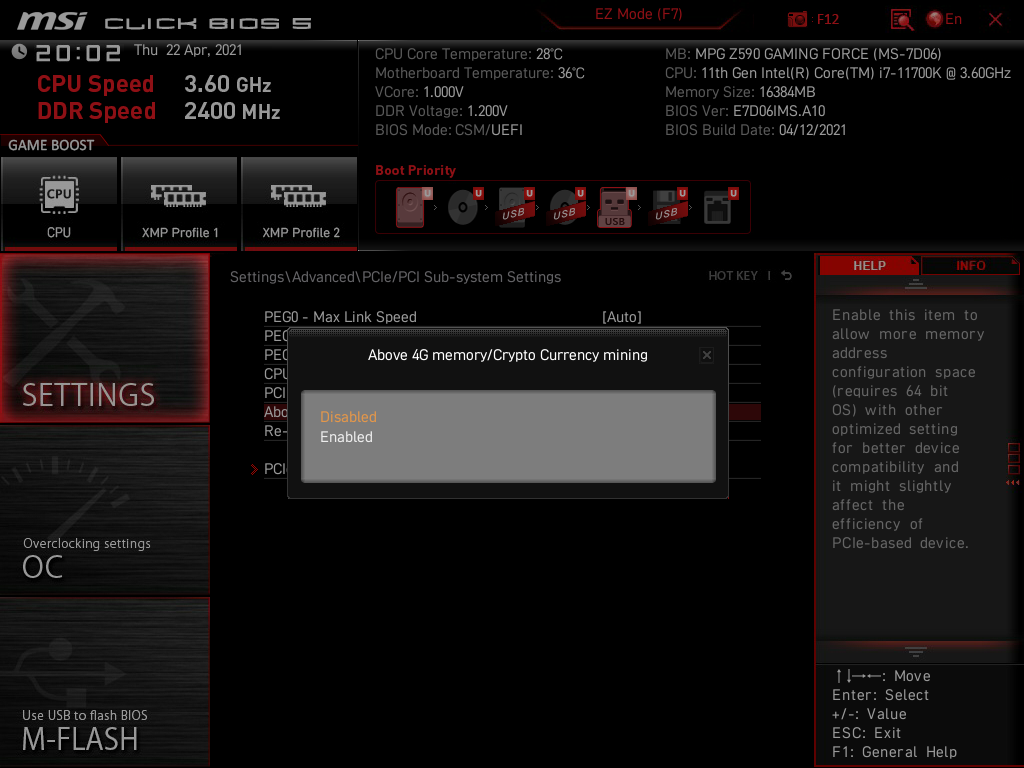
Task: Click the F1: General Help hint
Action: [x=894, y=752]
